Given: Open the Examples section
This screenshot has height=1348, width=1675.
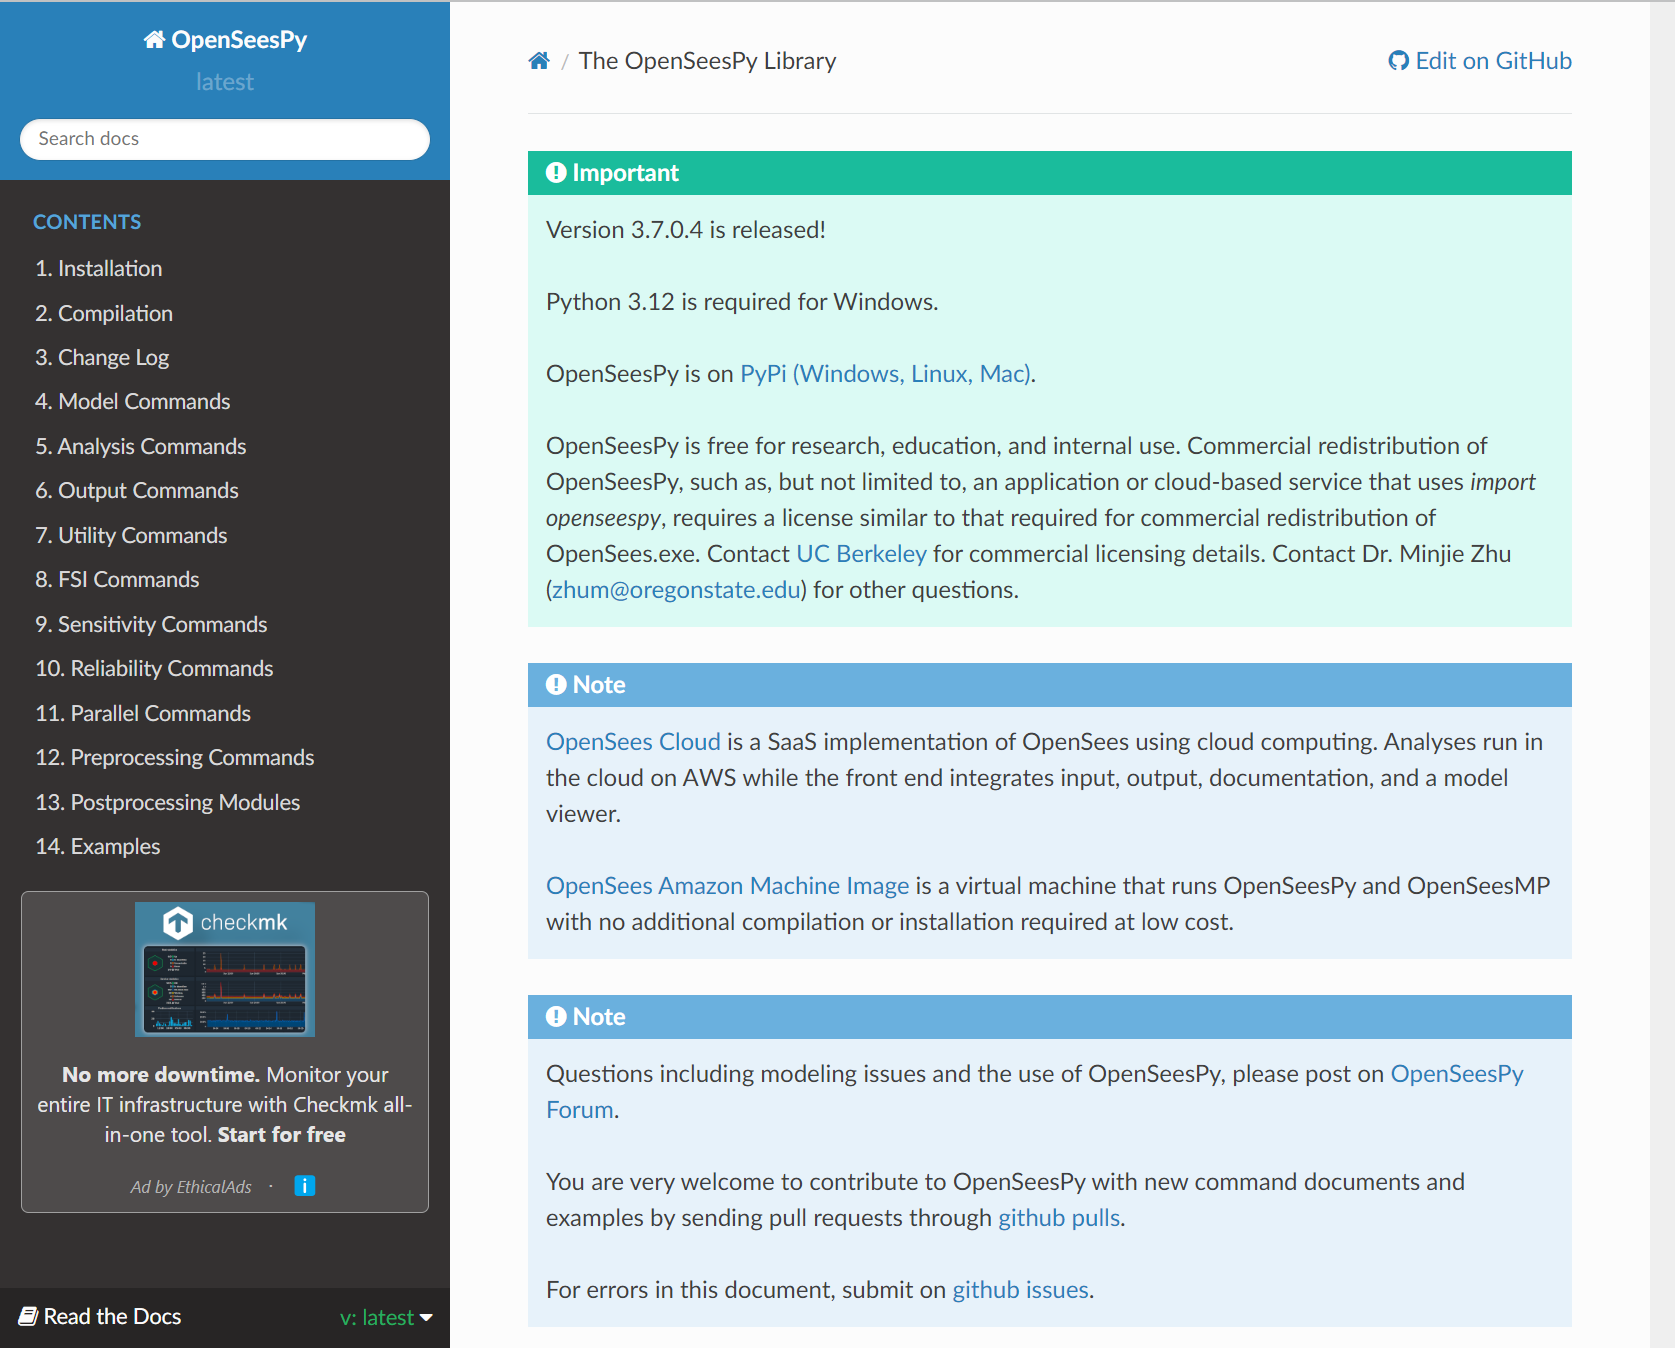Looking at the screenshot, I should click(x=98, y=847).
